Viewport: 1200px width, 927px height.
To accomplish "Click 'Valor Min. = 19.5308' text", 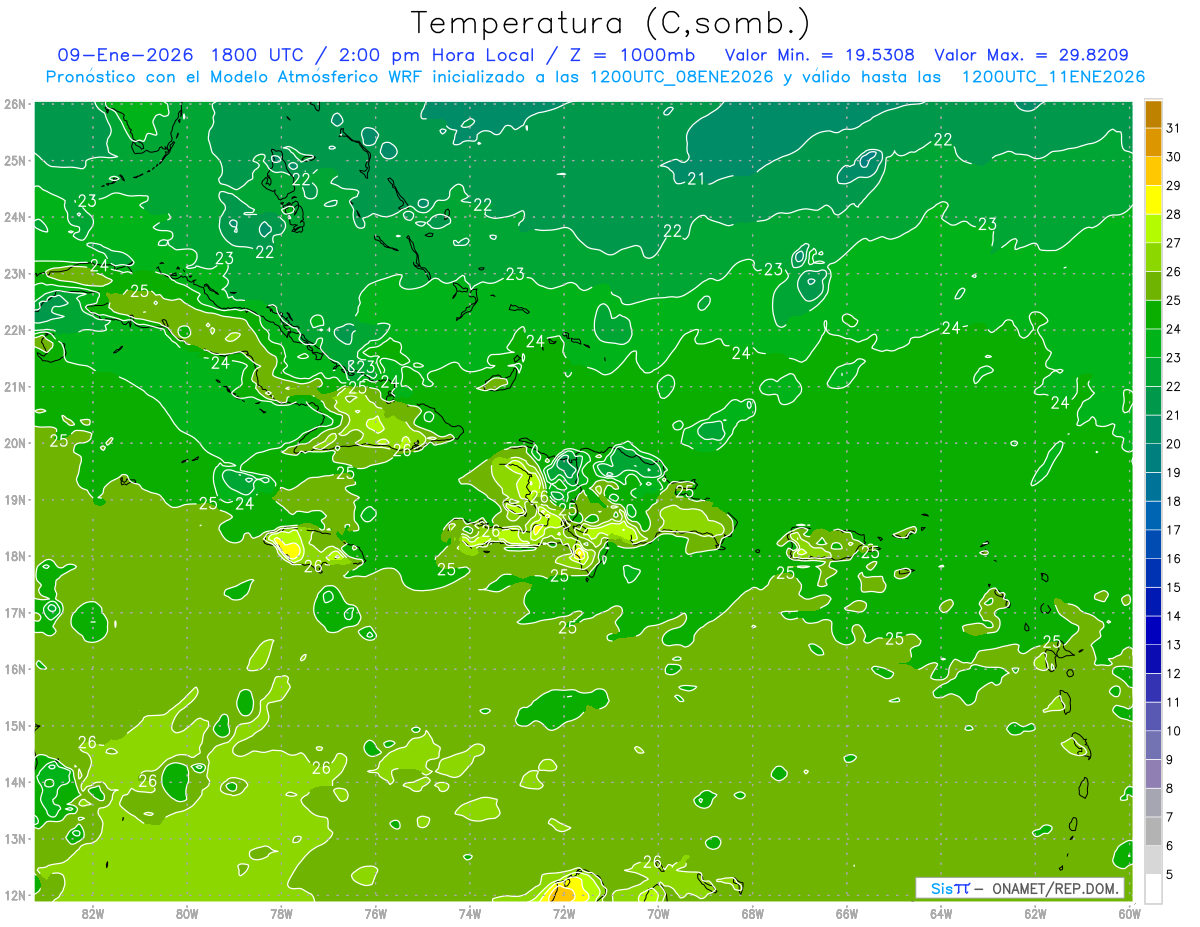I will [x=820, y=55].
